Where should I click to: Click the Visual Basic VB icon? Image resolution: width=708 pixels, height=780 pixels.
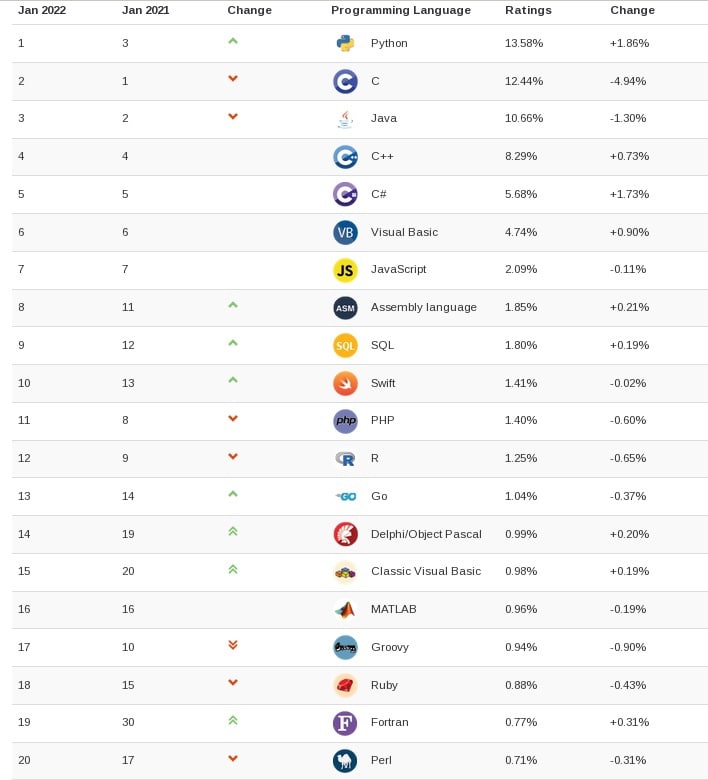[345, 232]
